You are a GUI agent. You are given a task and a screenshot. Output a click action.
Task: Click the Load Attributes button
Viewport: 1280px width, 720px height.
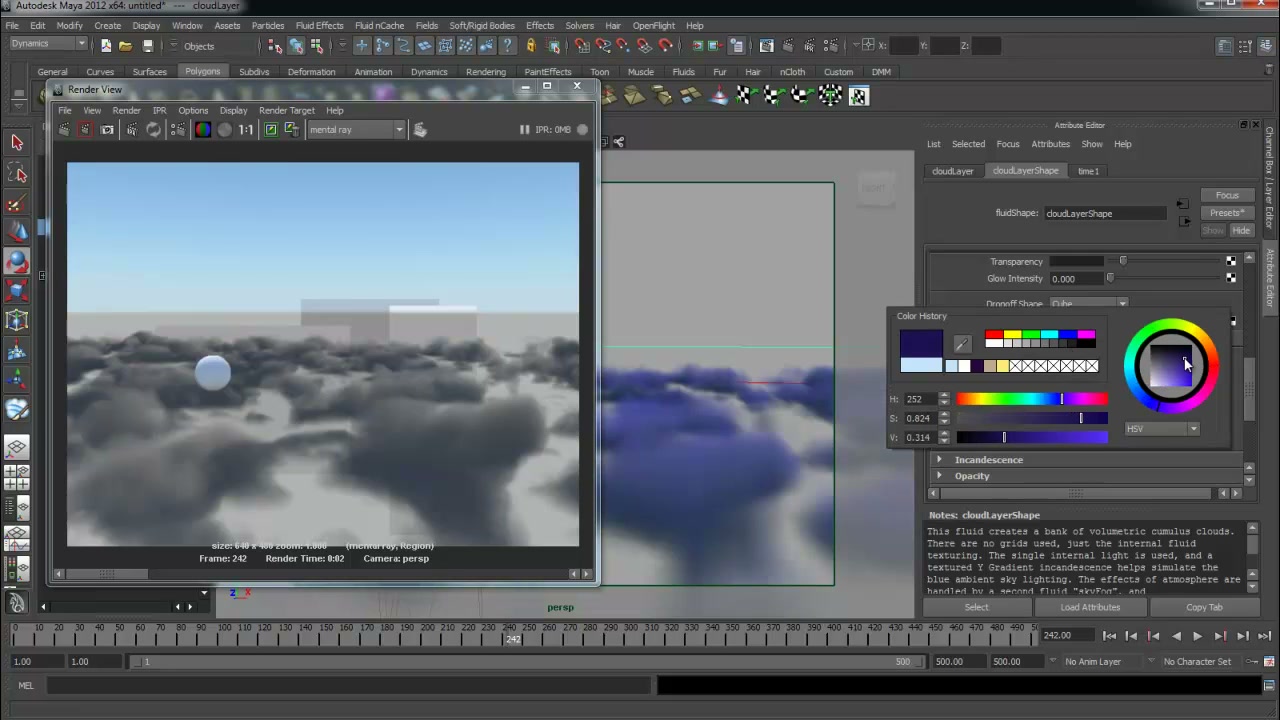tap(1090, 608)
